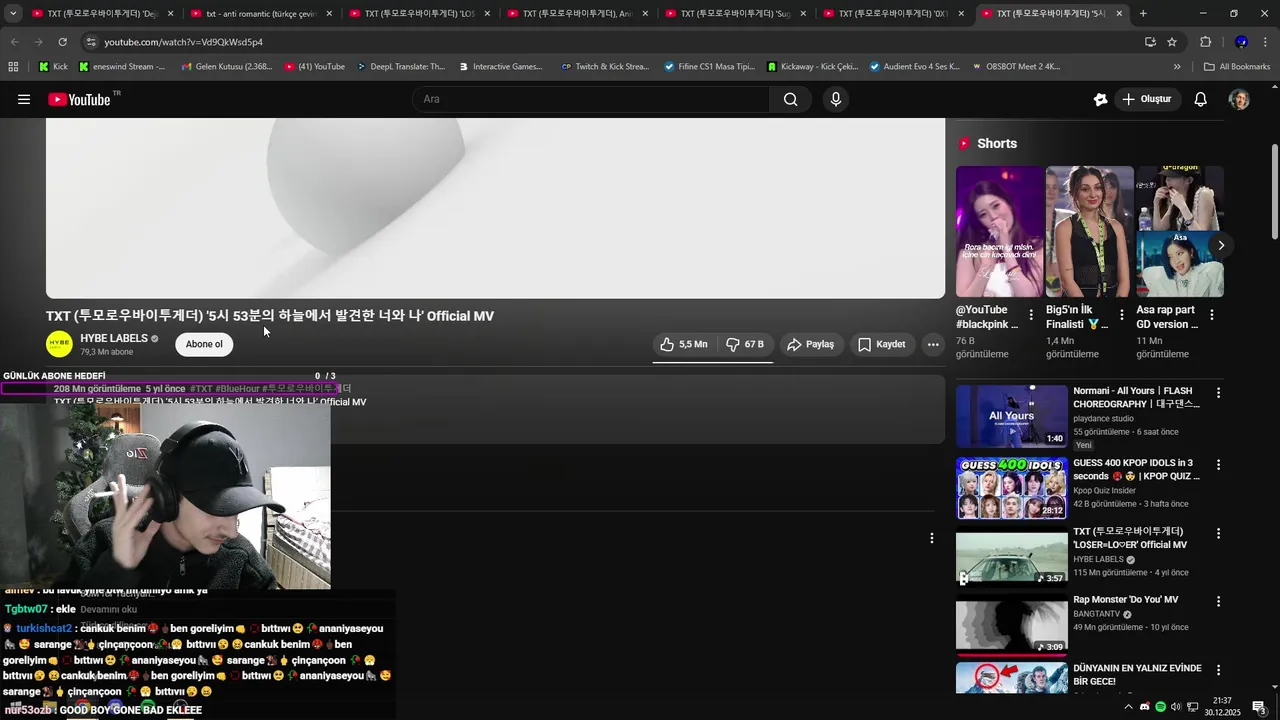Open options for Normani All Yours video
The image size is (1280, 720).
click(x=1218, y=393)
